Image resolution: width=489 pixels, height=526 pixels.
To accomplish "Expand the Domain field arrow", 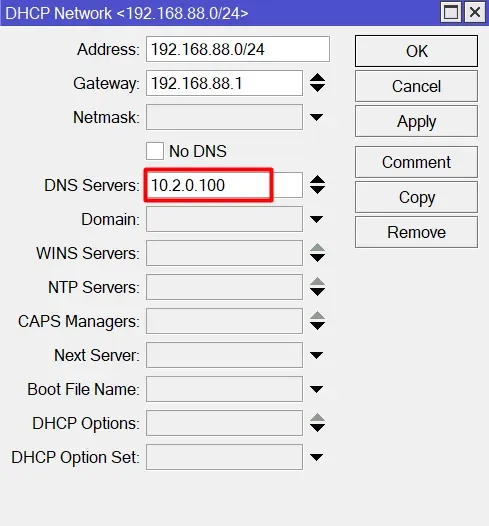I will [x=317, y=219].
